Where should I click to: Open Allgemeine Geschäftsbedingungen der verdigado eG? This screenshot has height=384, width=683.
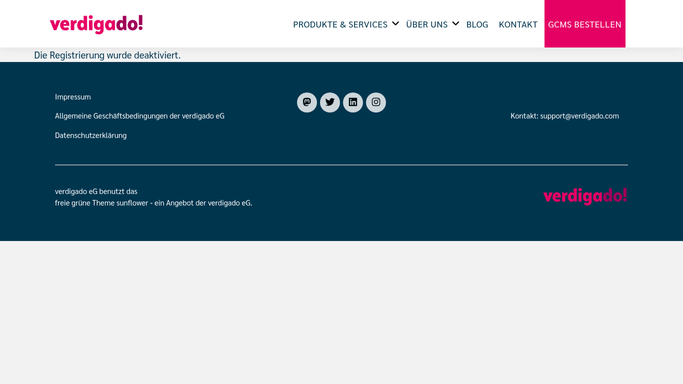click(x=139, y=116)
